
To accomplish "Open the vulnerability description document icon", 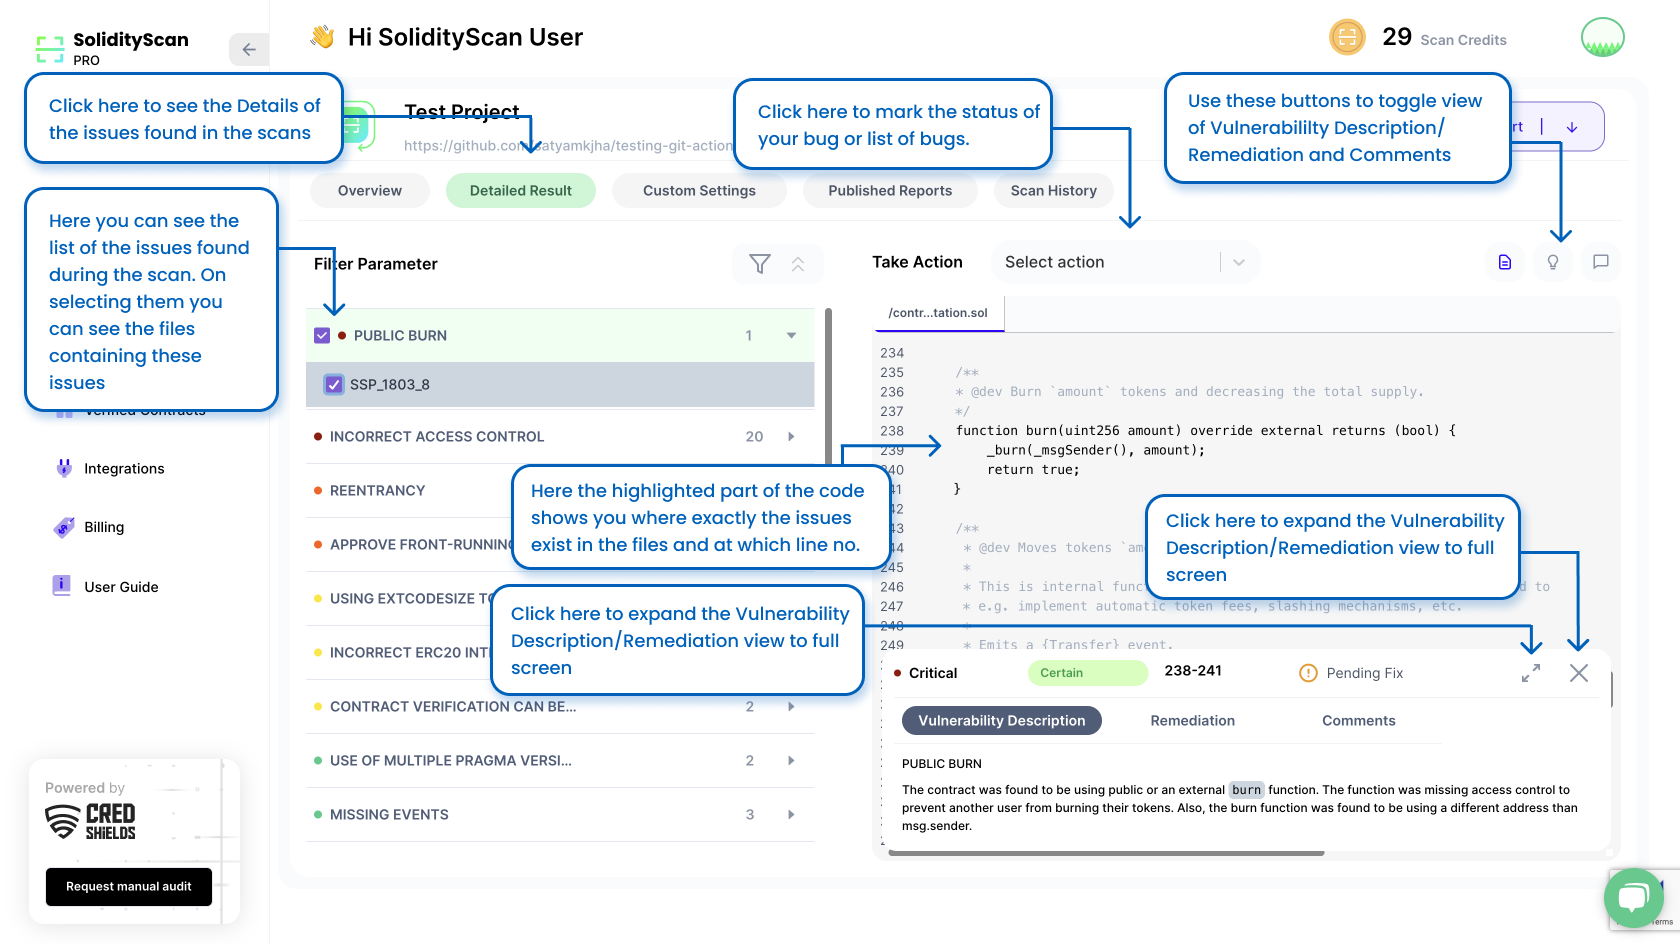I will [1505, 262].
